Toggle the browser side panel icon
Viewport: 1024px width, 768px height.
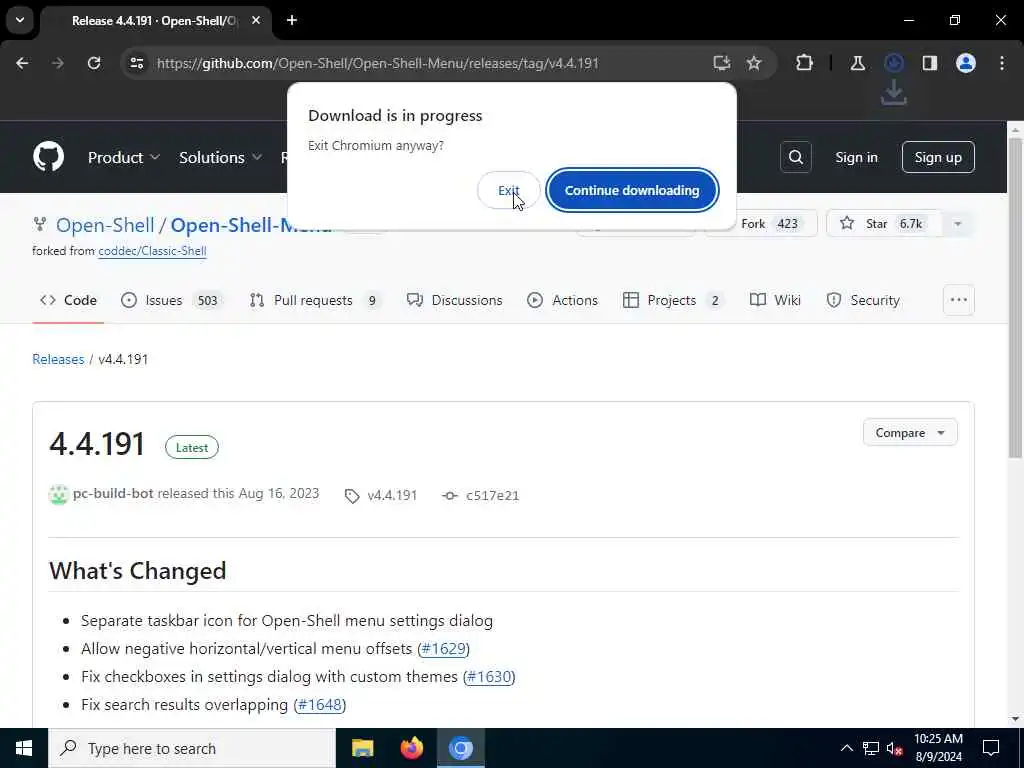tap(929, 63)
